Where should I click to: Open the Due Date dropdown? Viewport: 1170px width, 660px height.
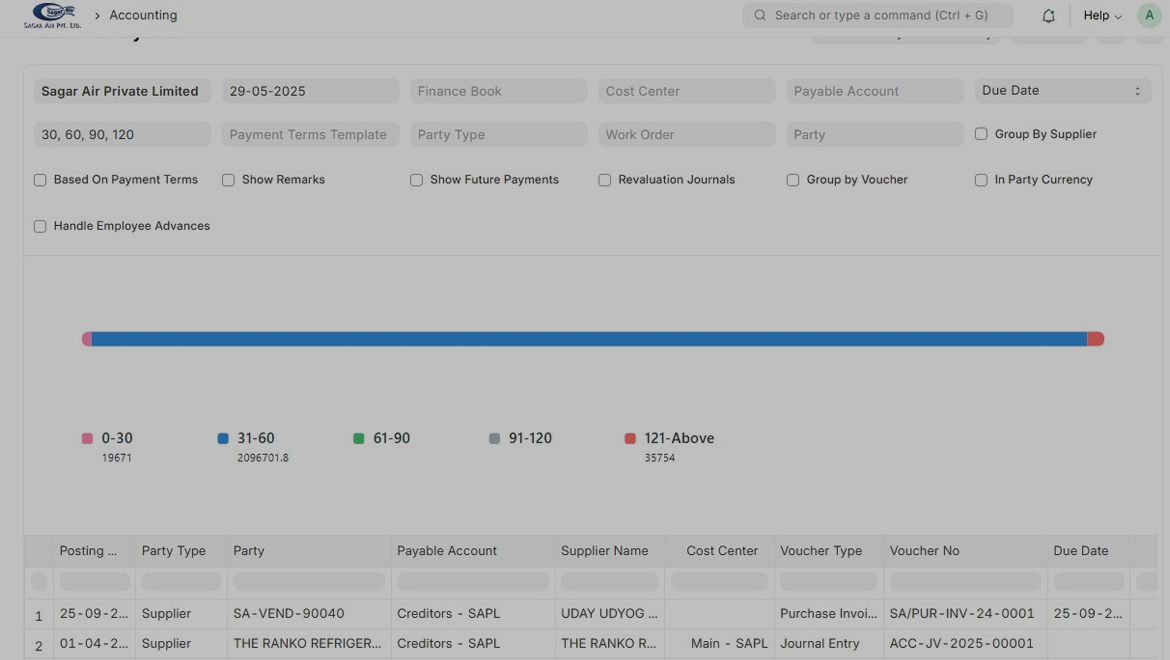[1062, 91]
